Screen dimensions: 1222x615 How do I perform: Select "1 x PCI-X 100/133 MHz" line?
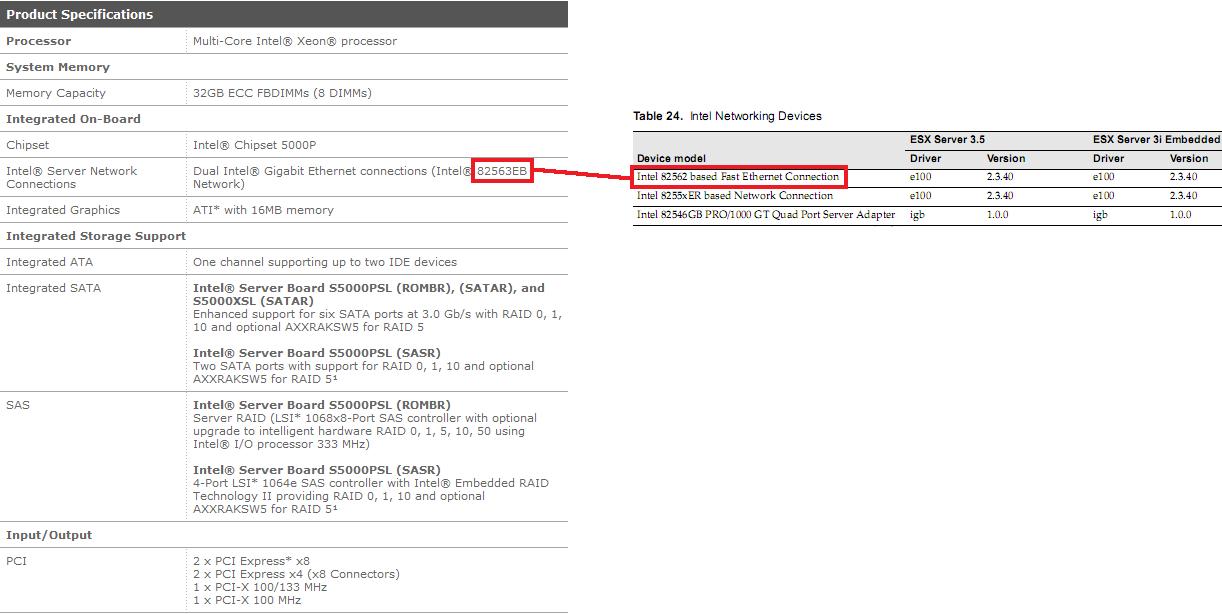[260, 587]
